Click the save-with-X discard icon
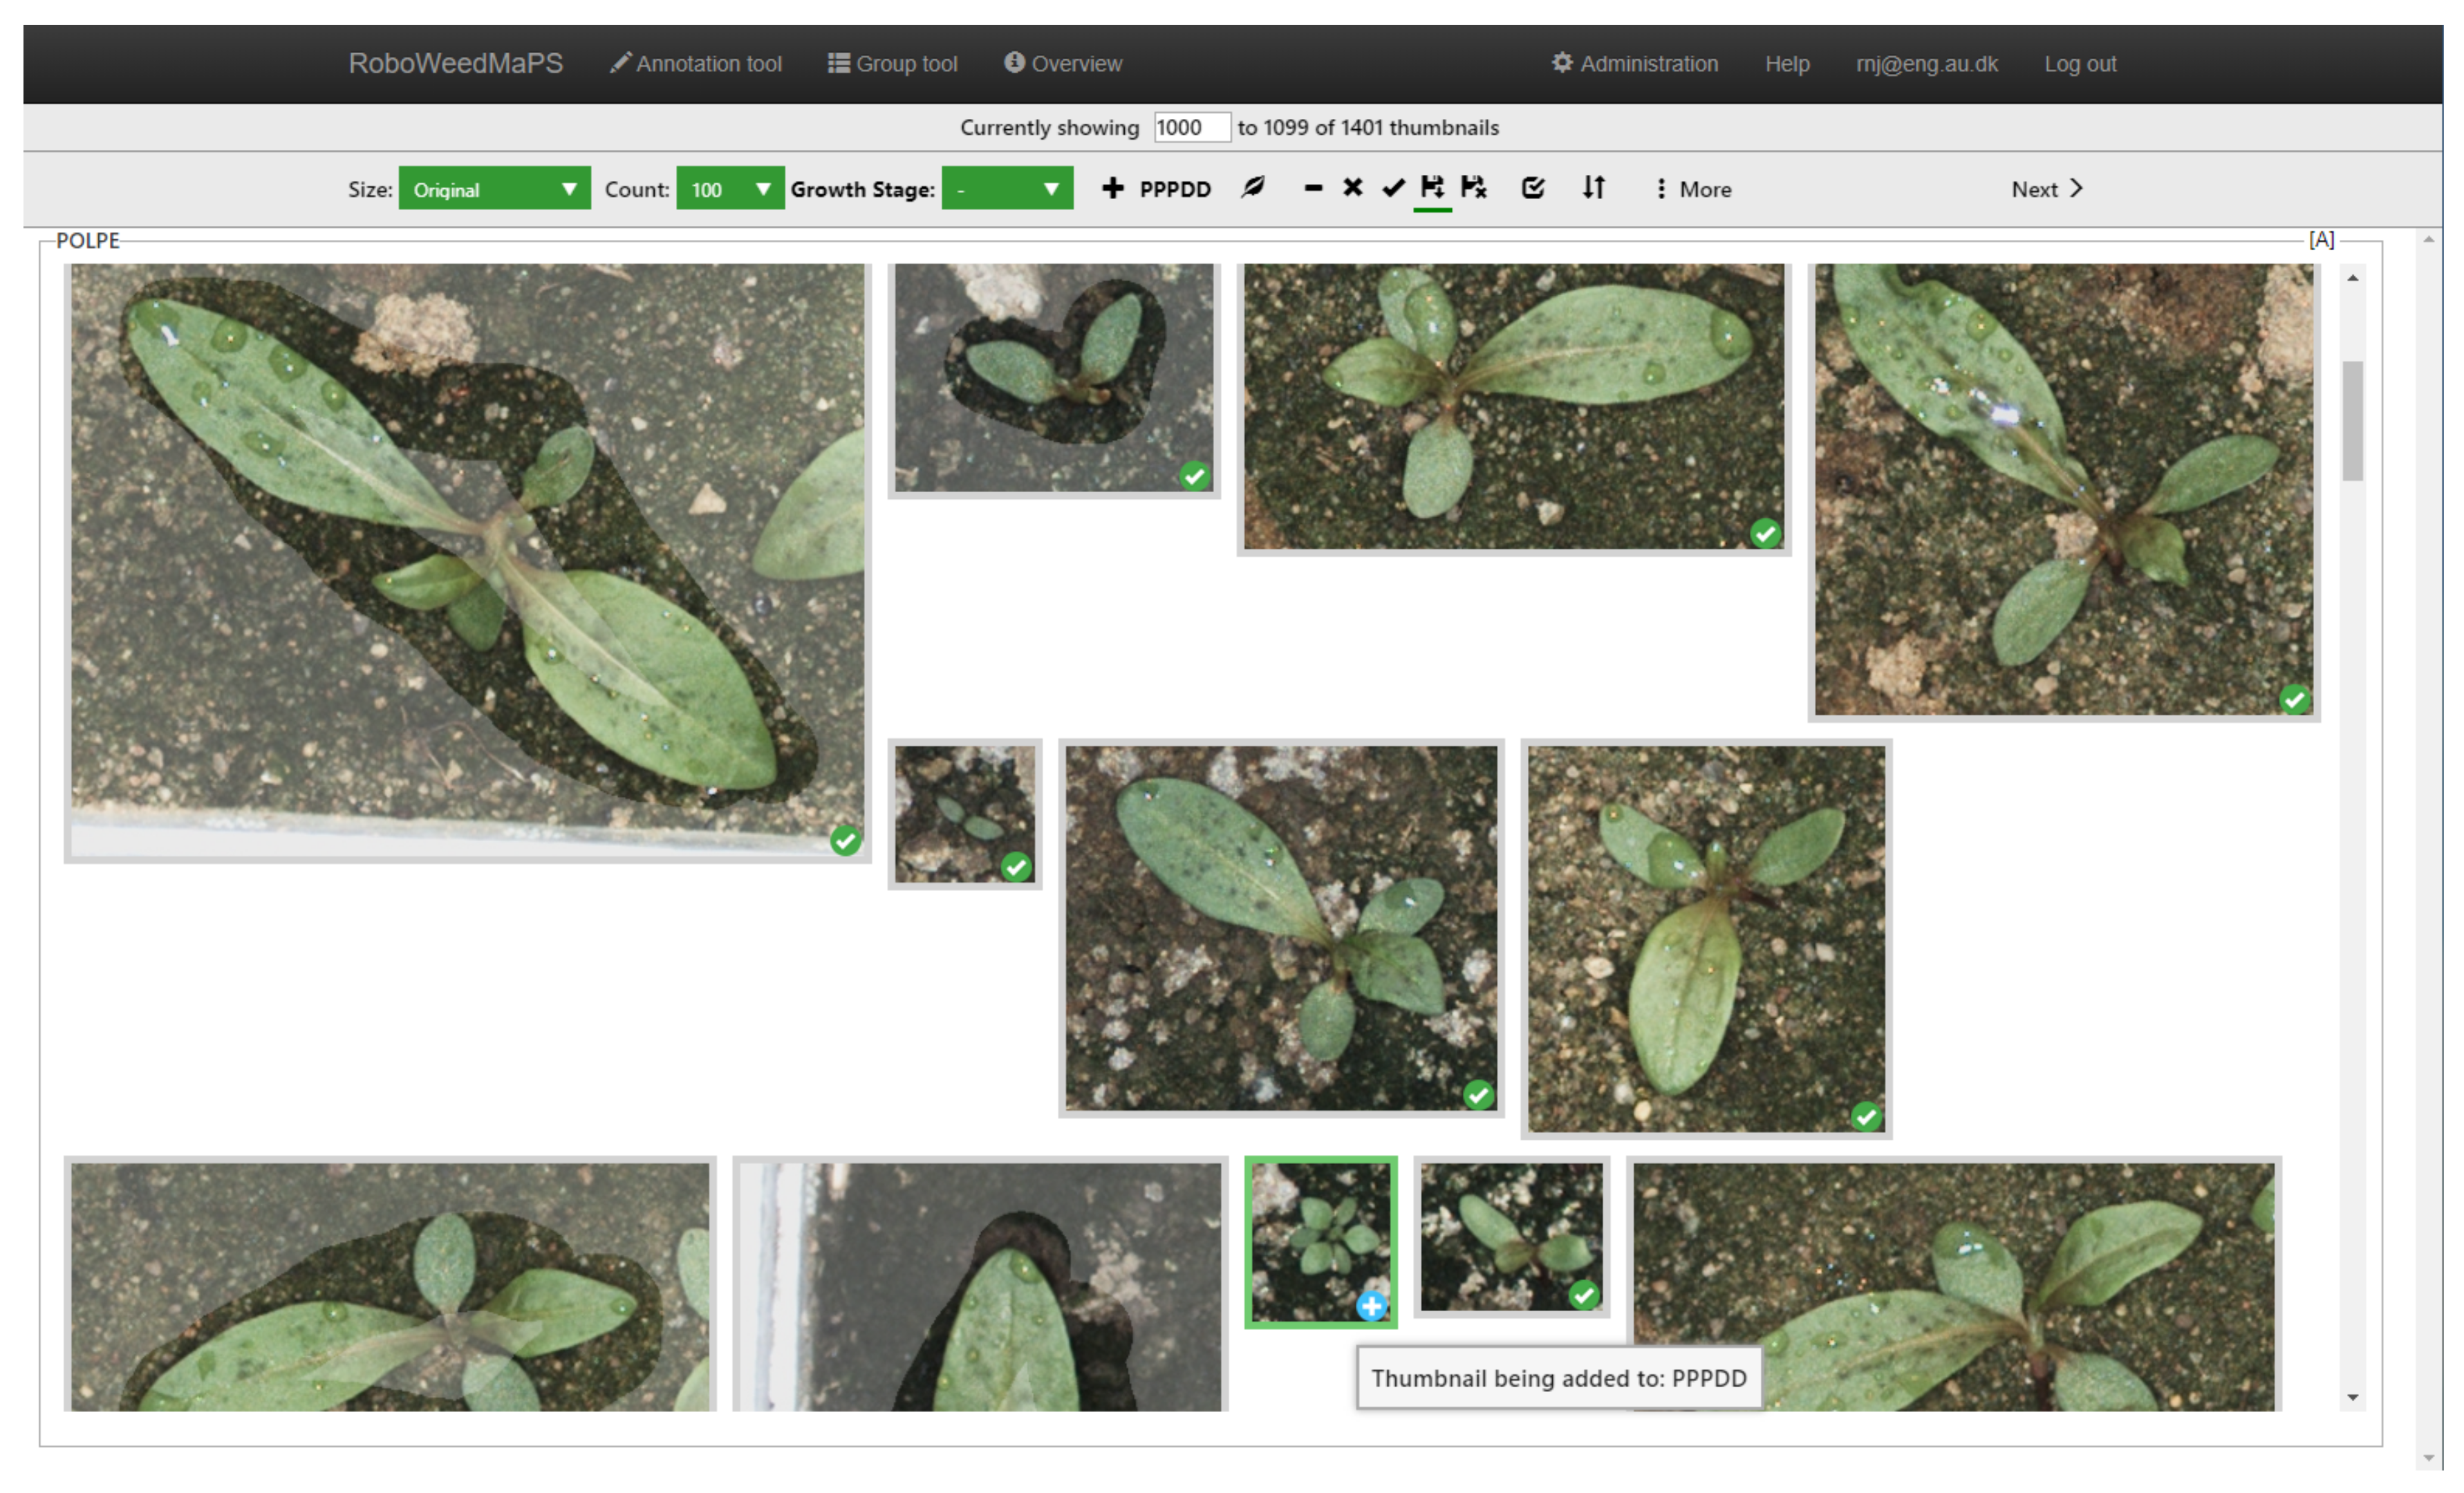 (x=1473, y=188)
